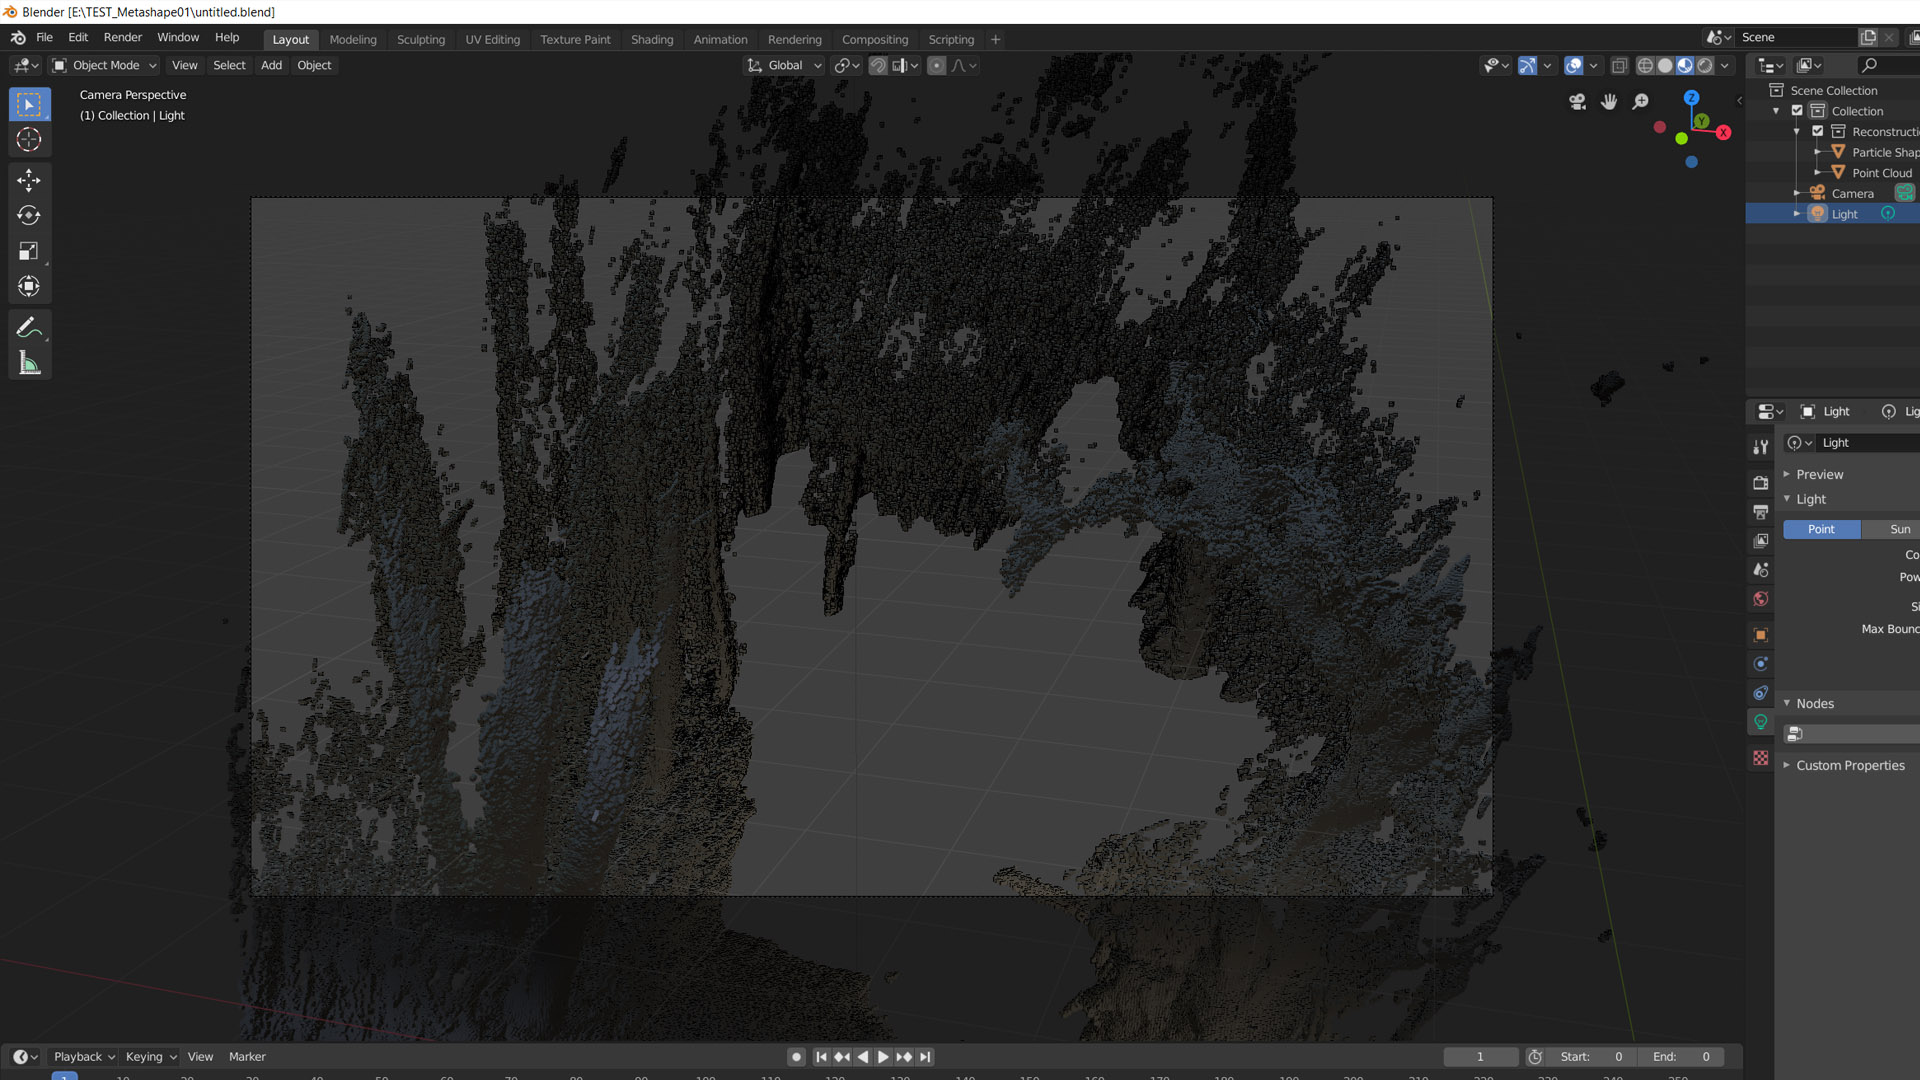The height and width of the screenshot is (1080, 1920).
Task: Select the Annotate tool
Action: pos(29,325)
